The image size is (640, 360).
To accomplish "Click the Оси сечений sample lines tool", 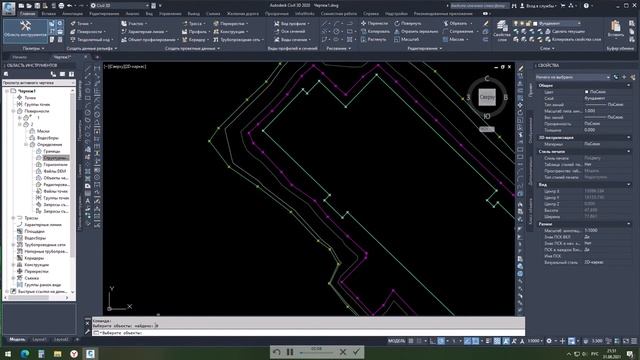I will coord(290,31).
